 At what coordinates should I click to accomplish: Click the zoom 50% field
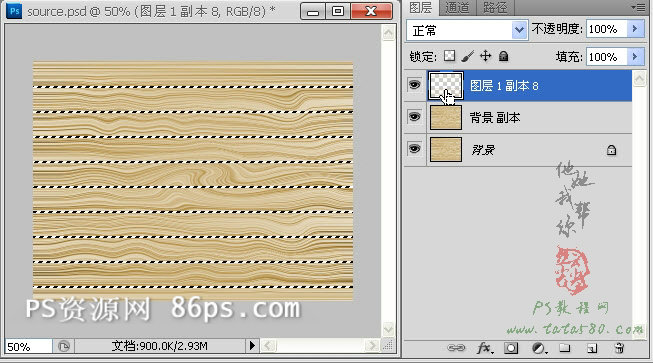[28, 346]
